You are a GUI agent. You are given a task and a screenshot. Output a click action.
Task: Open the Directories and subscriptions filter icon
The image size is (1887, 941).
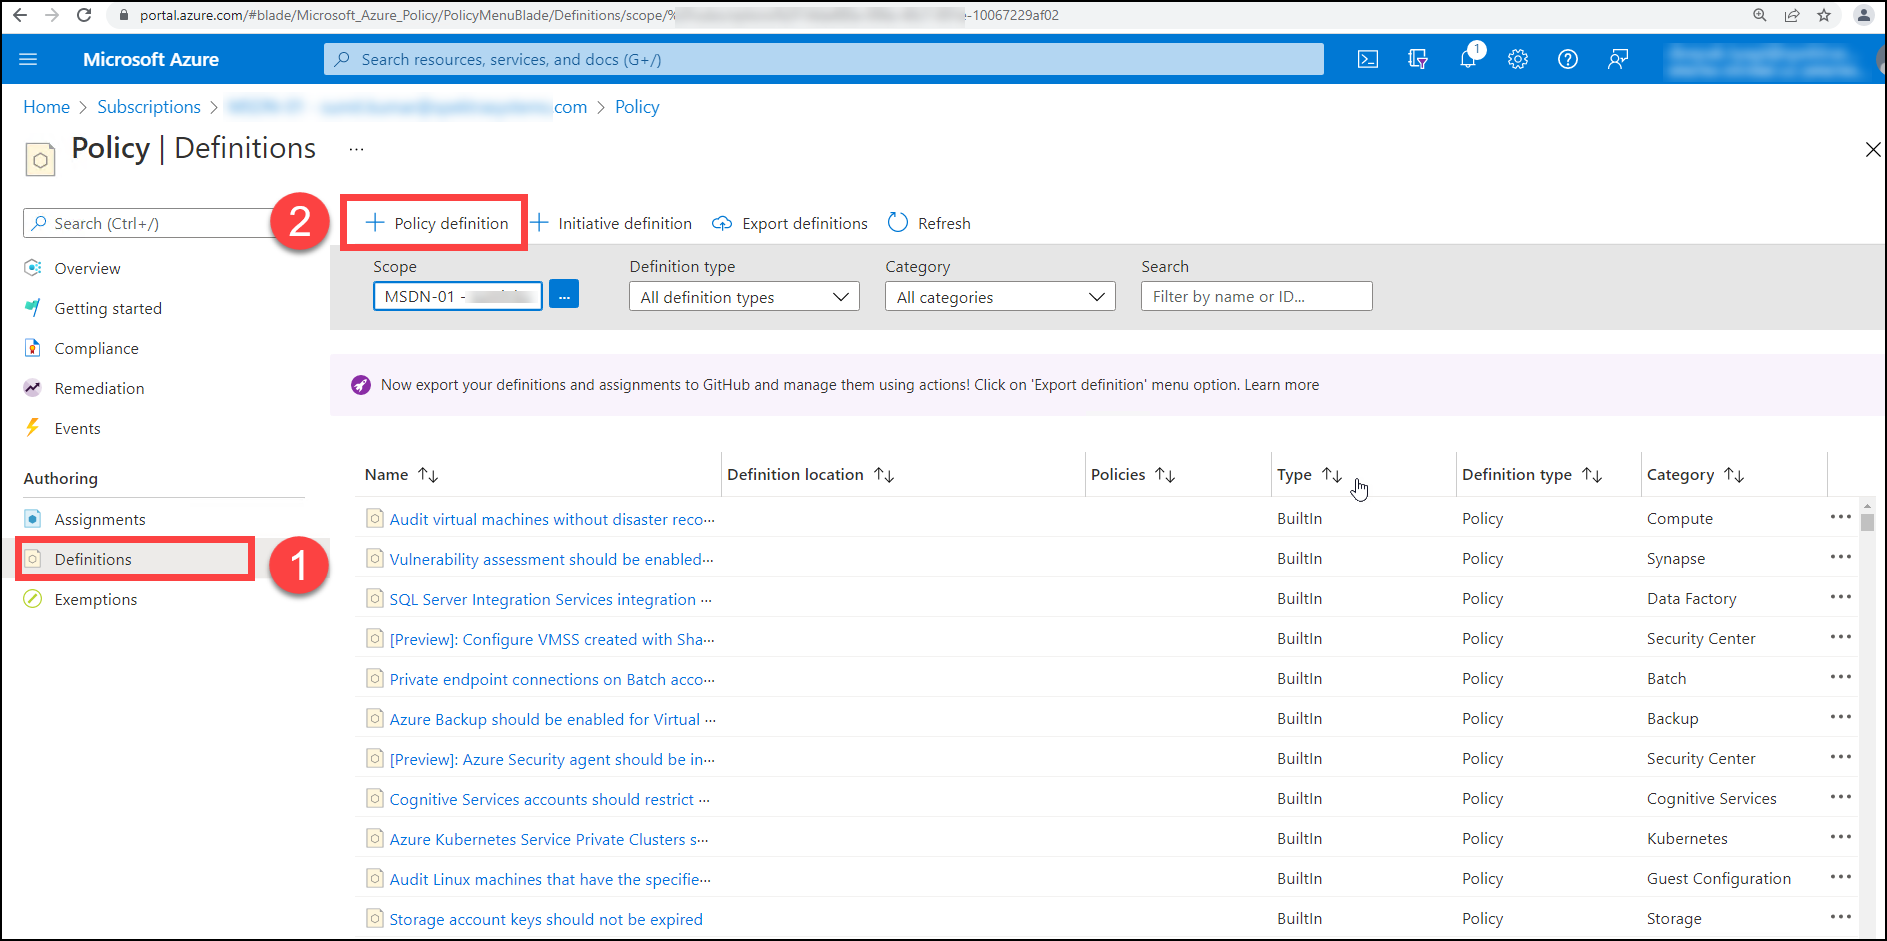(x=1417, y=59)
